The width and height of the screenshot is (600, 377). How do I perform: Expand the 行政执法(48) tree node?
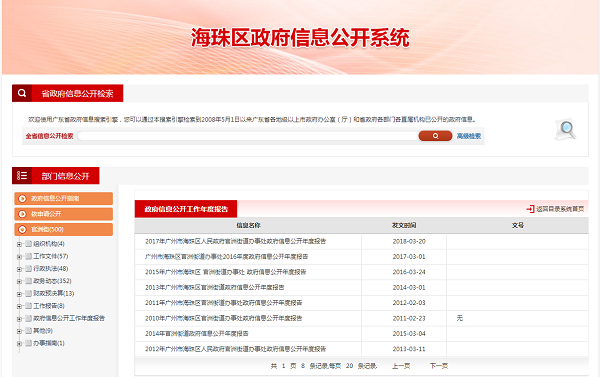click(x=19, y=269)
